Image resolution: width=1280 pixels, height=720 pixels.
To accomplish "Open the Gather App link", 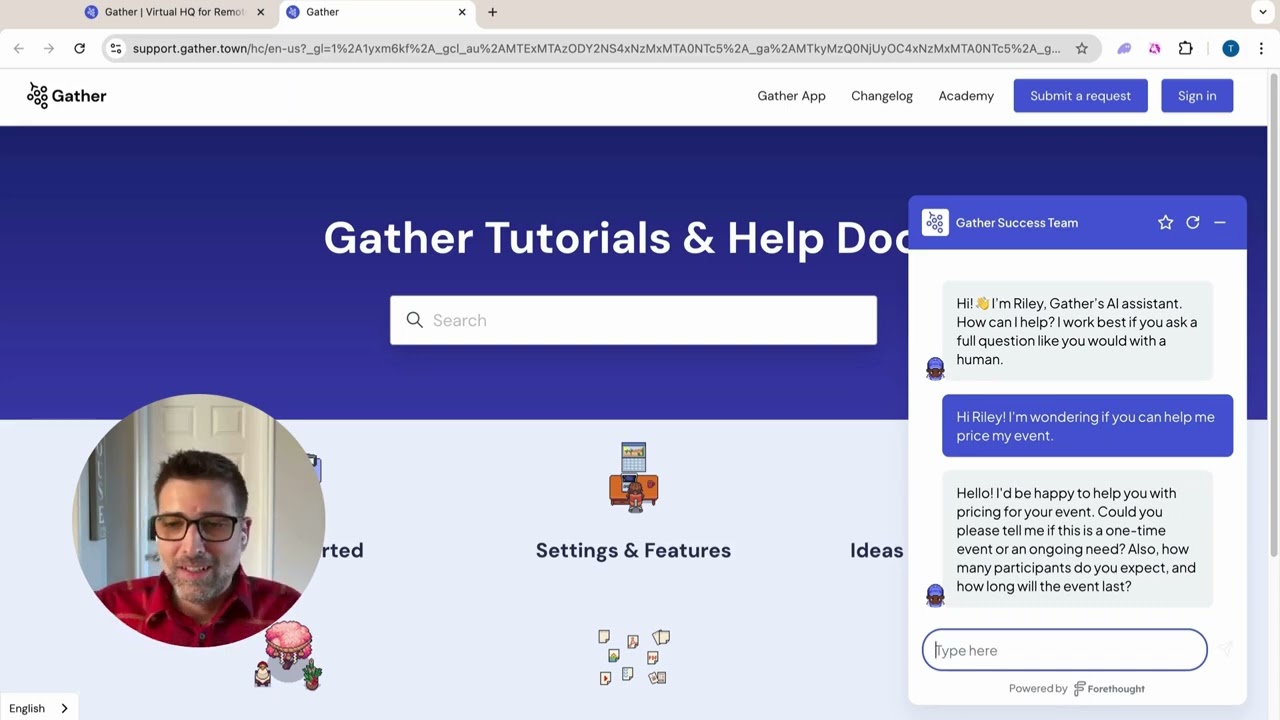I will point(791,96).
